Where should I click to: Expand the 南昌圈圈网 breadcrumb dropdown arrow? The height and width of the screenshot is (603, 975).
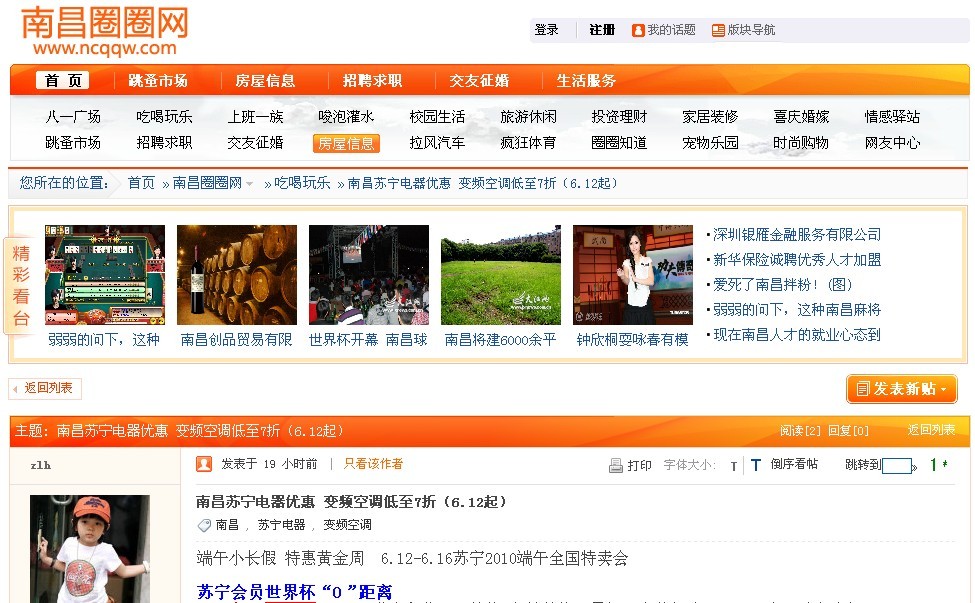click(x=249, y=183)
